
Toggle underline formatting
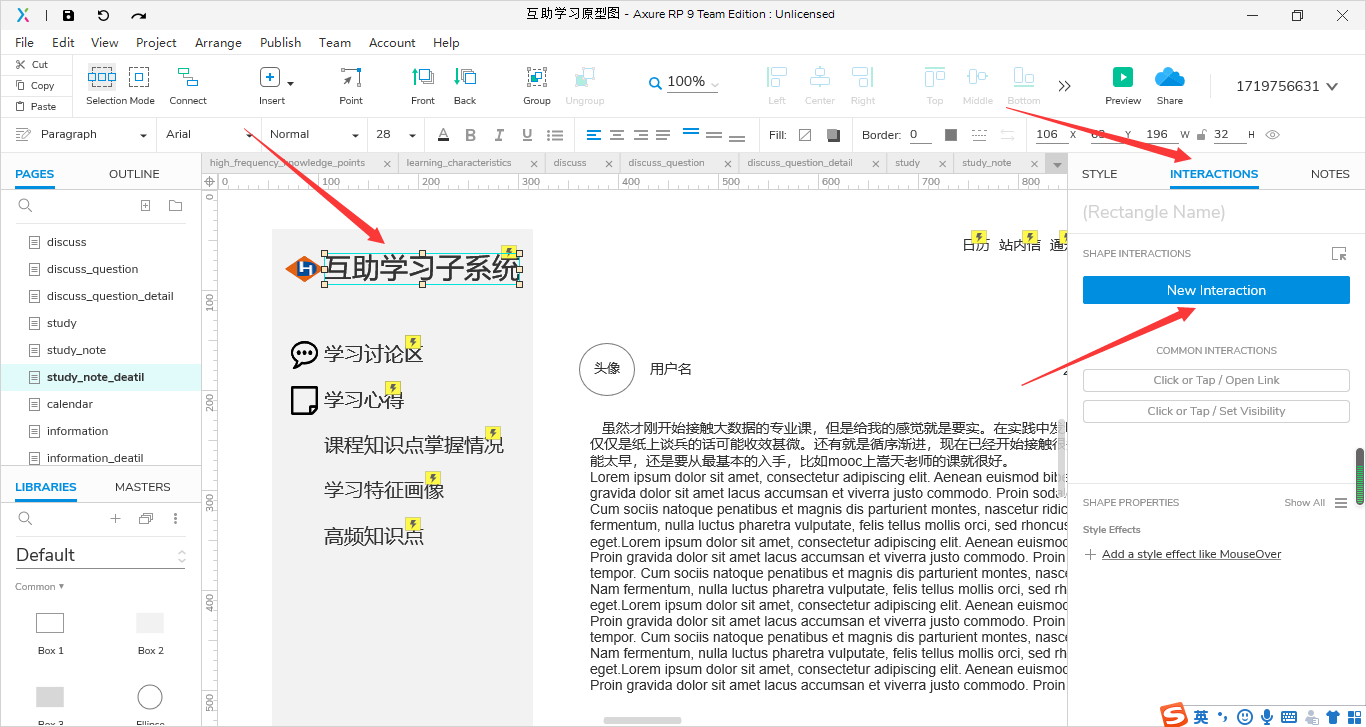[x=525, y=134]
